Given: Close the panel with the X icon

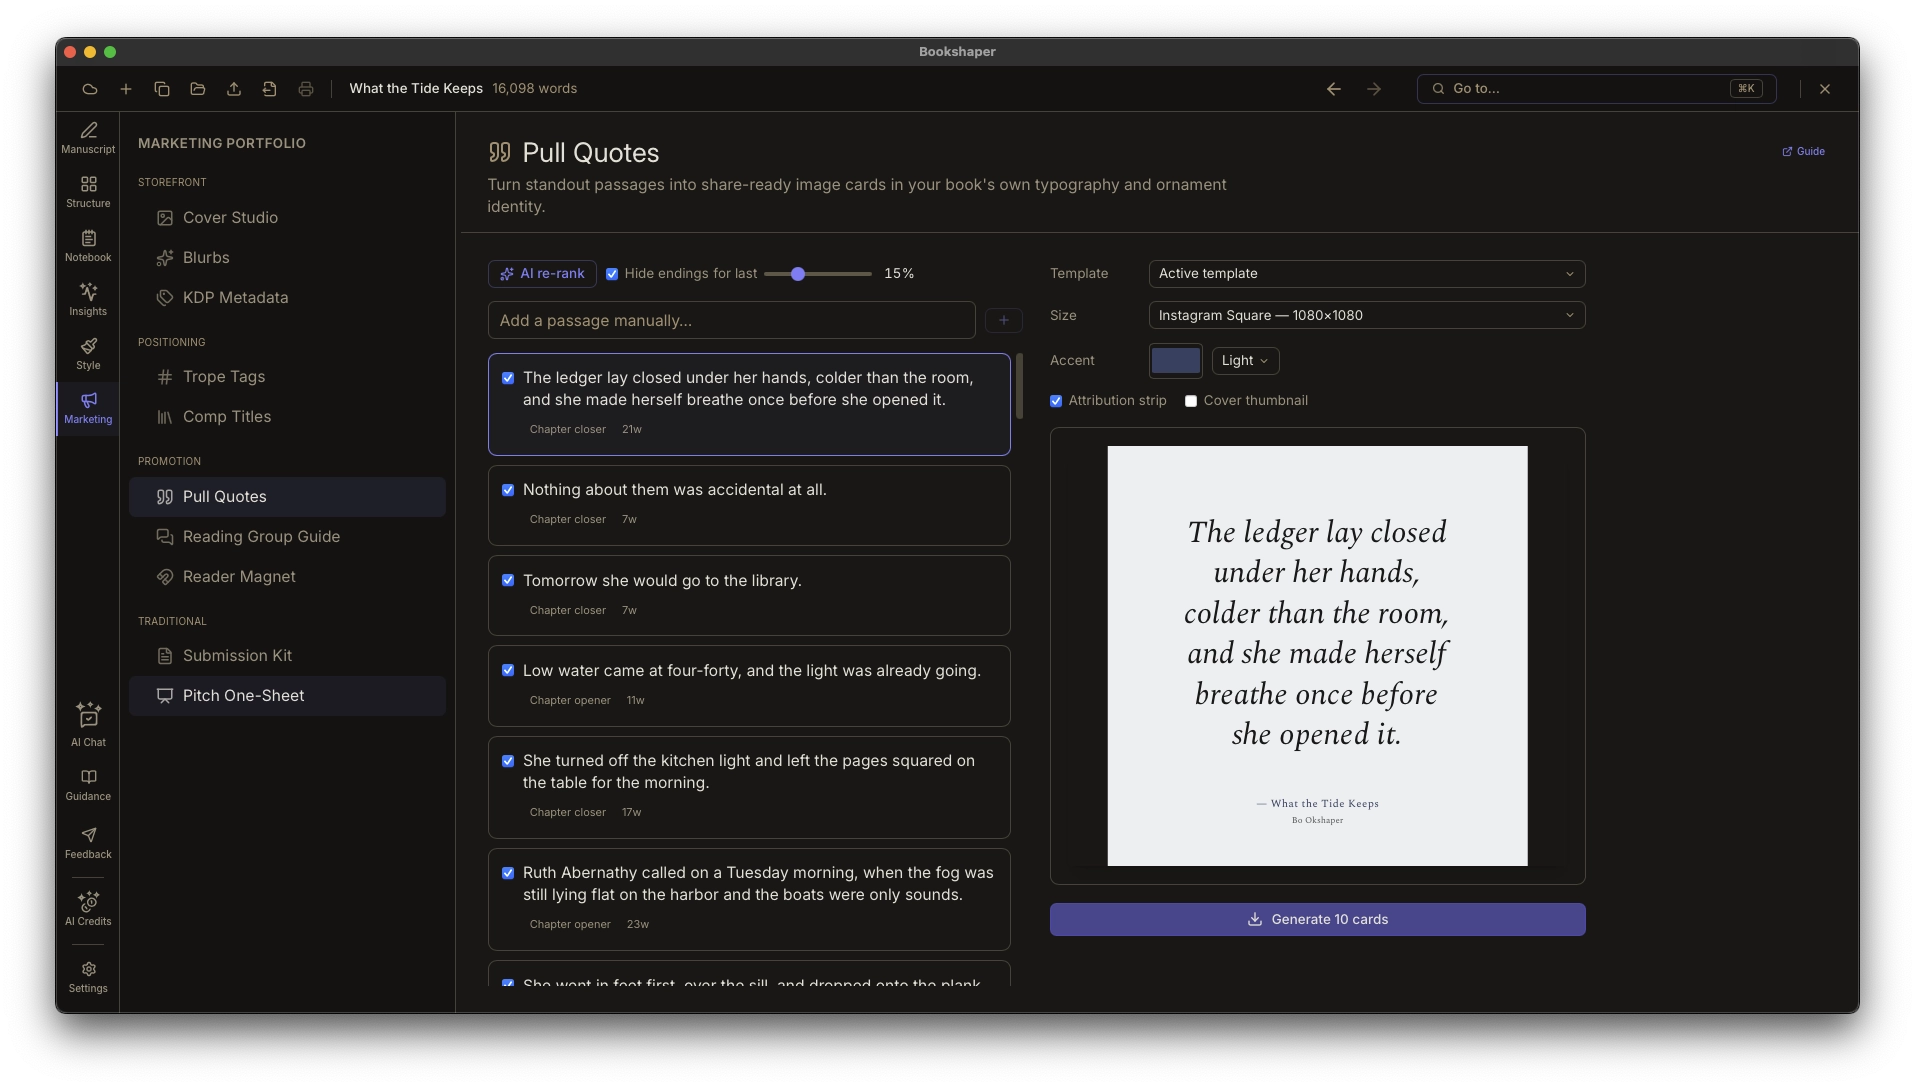Looking at the screenshot, I should (1825, 89).
